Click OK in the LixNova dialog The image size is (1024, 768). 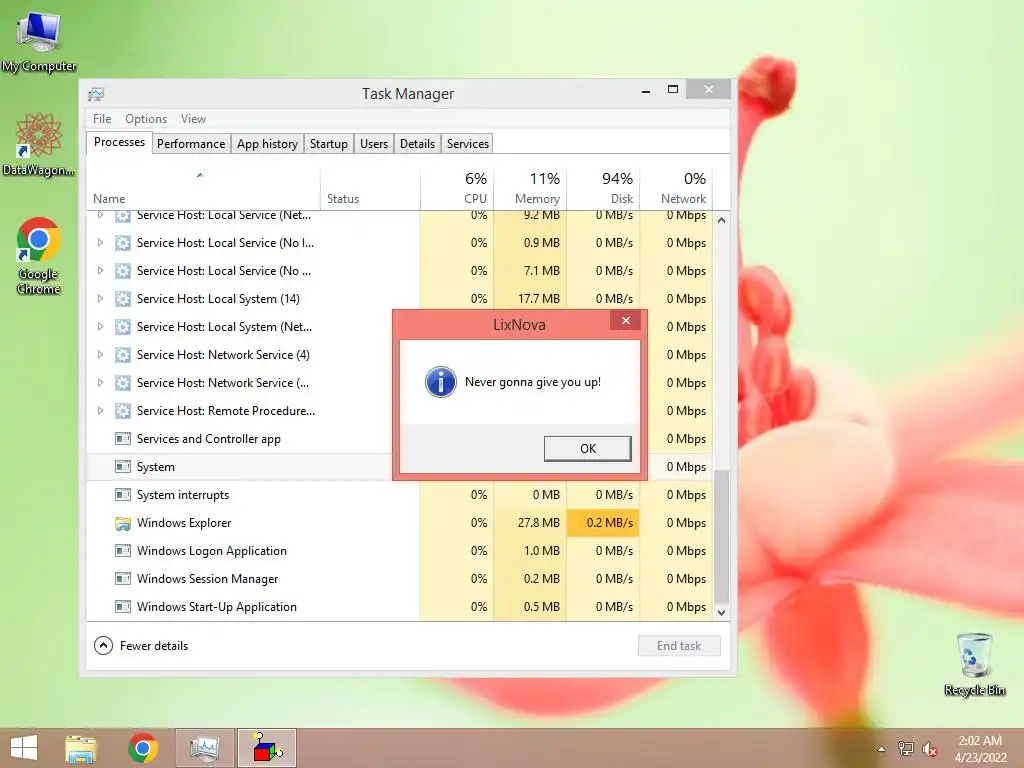click(x=587, y=449)
